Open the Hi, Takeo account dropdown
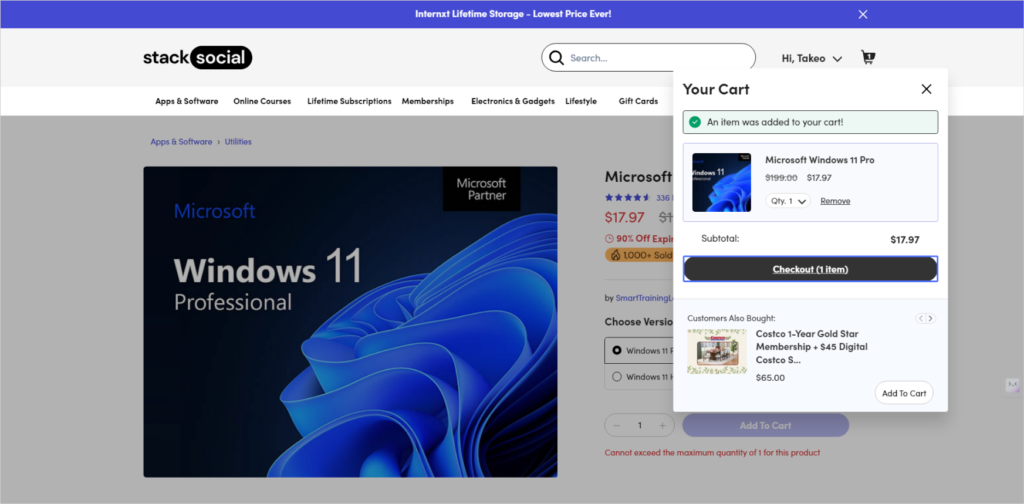 [812, 58]
